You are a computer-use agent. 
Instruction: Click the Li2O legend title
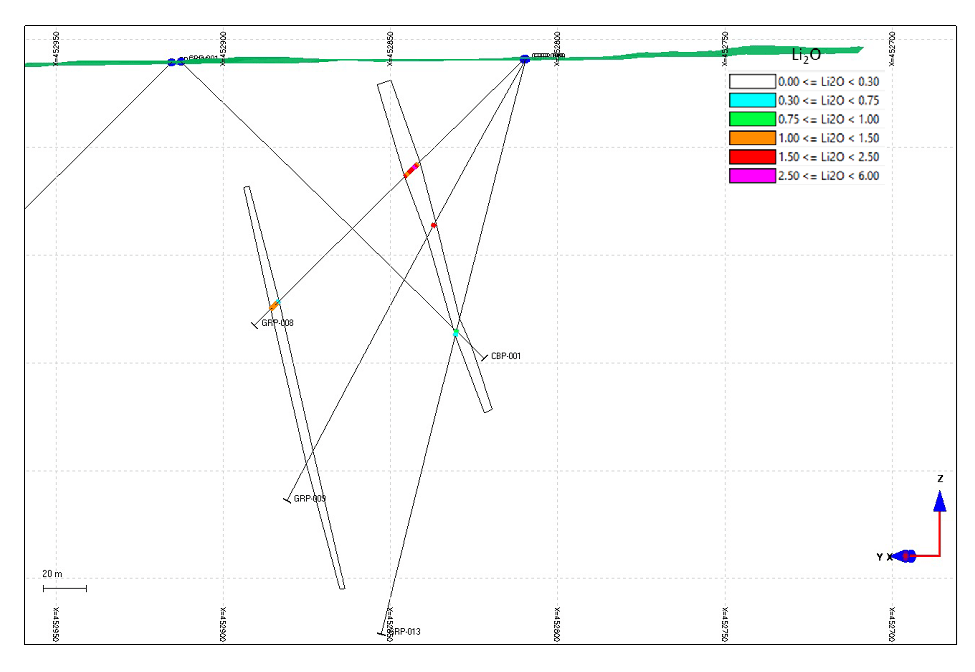pyautogui.click(x=806, y=55)
